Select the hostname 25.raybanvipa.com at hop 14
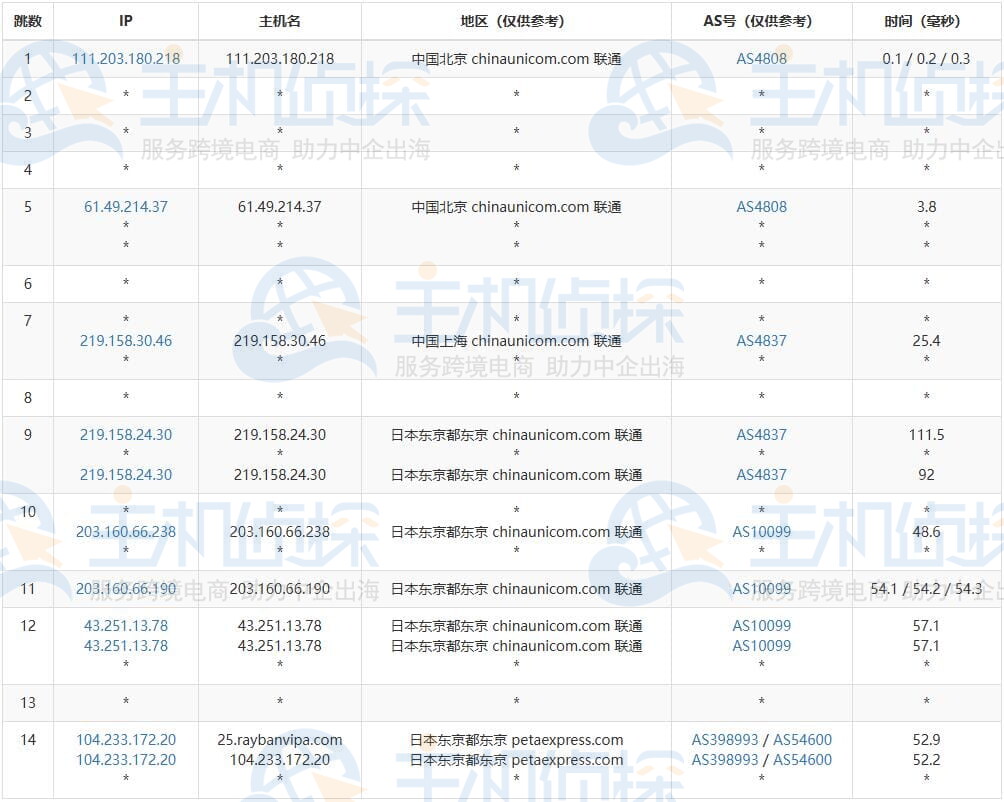 pyautogui.click(x=279, y=741)
